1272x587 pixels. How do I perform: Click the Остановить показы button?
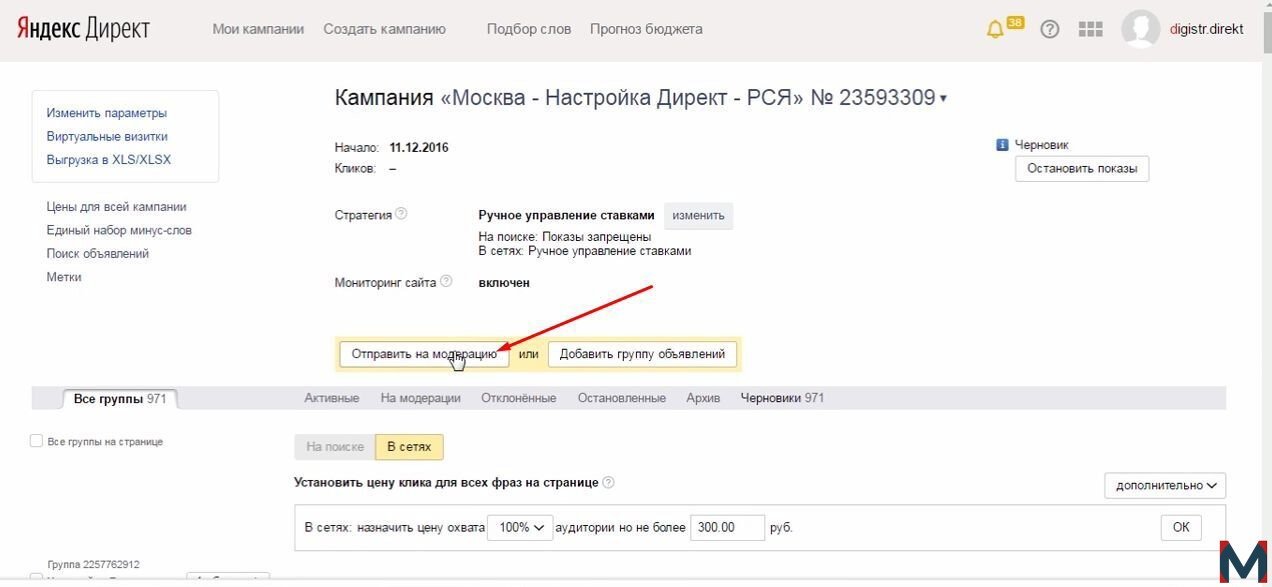1082,169
